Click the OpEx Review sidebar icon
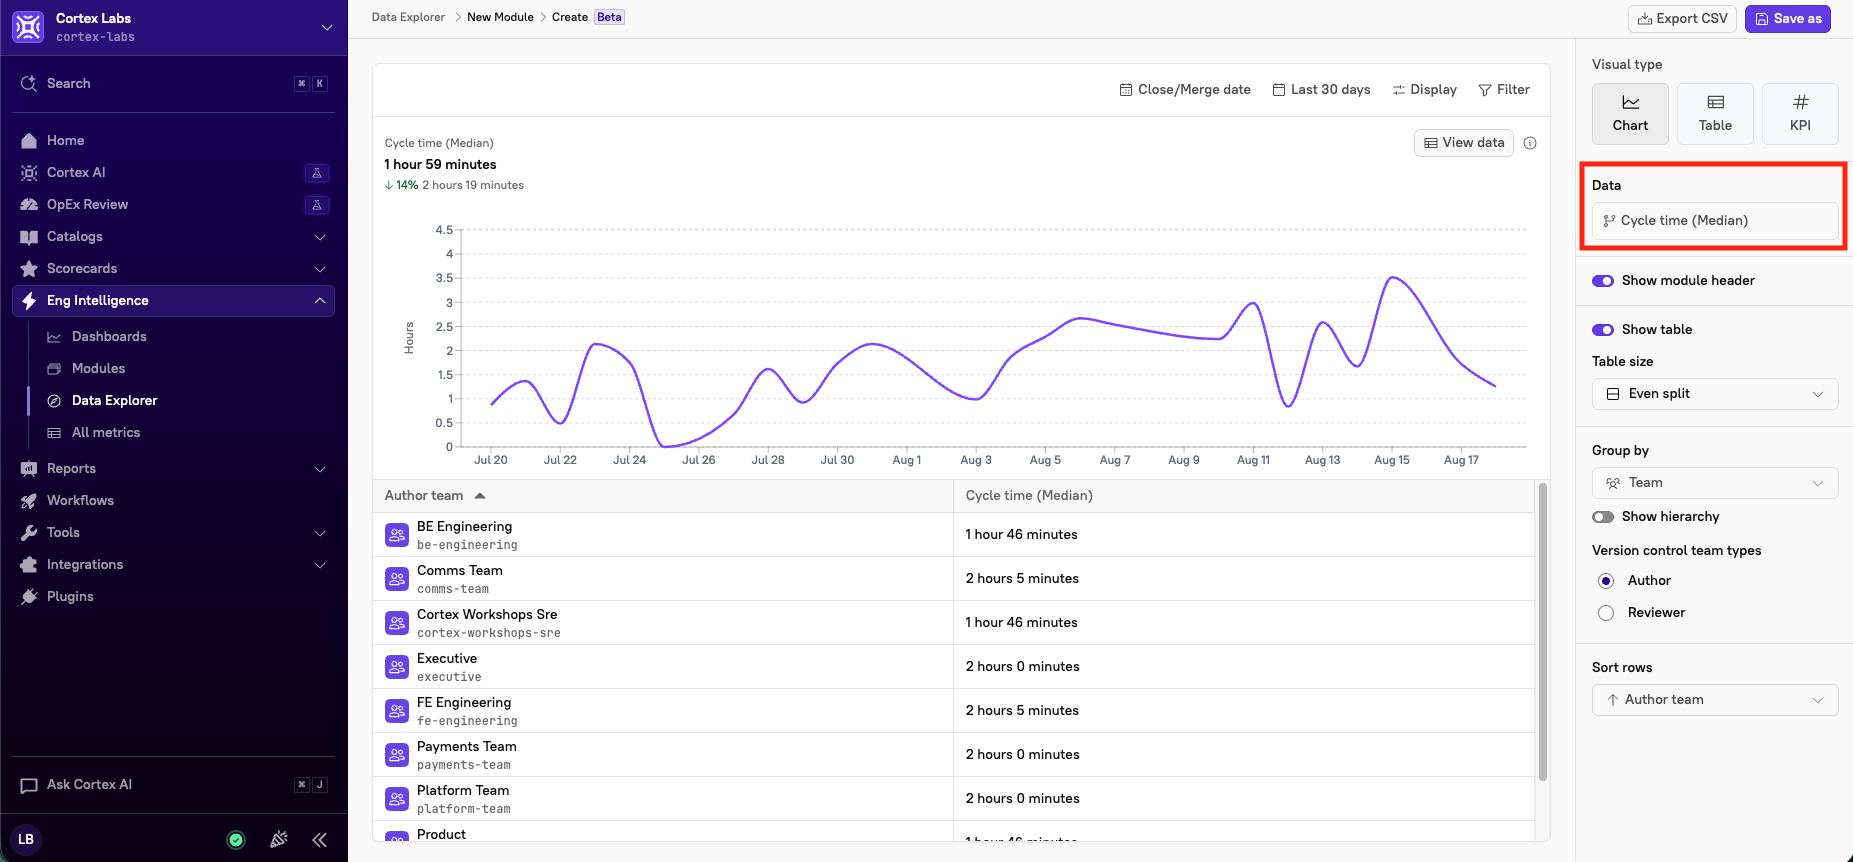Screen dimensions: 1853x862 pos(29,205)
